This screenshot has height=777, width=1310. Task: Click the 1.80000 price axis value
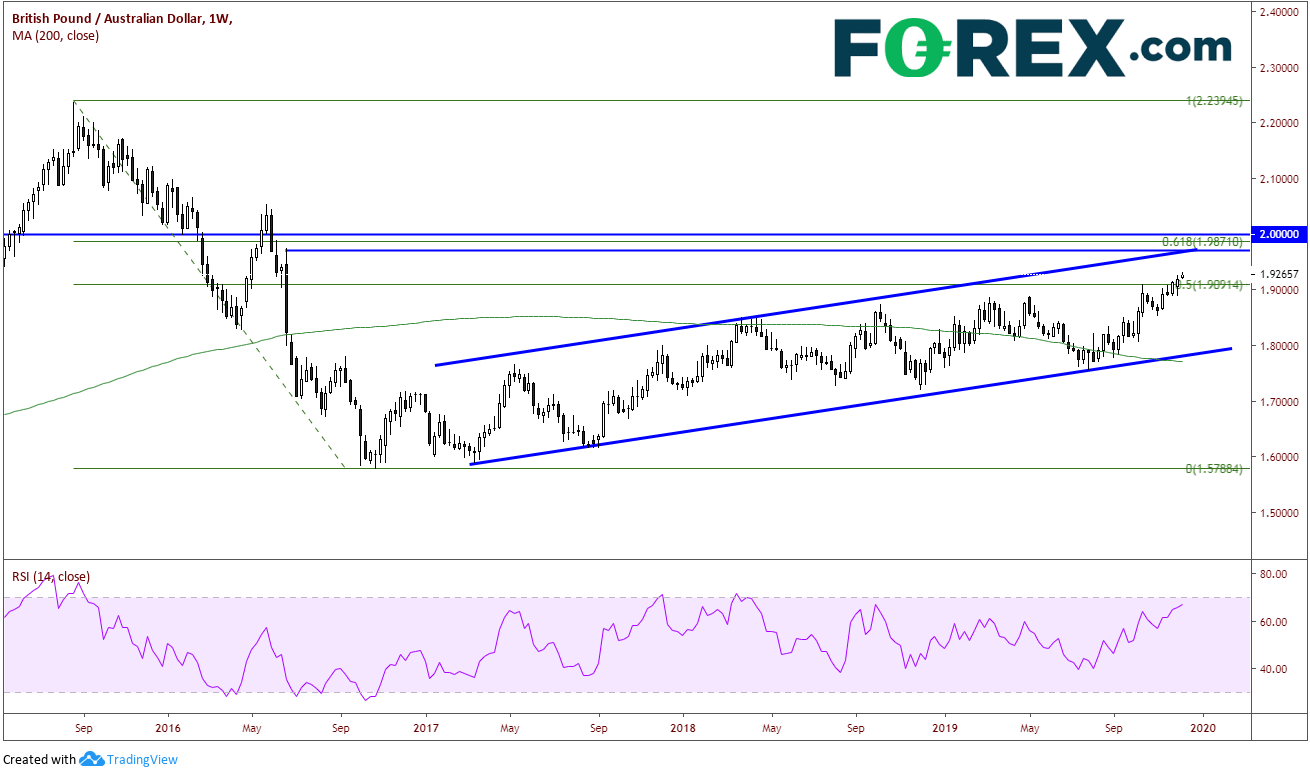click(1281, 346)
